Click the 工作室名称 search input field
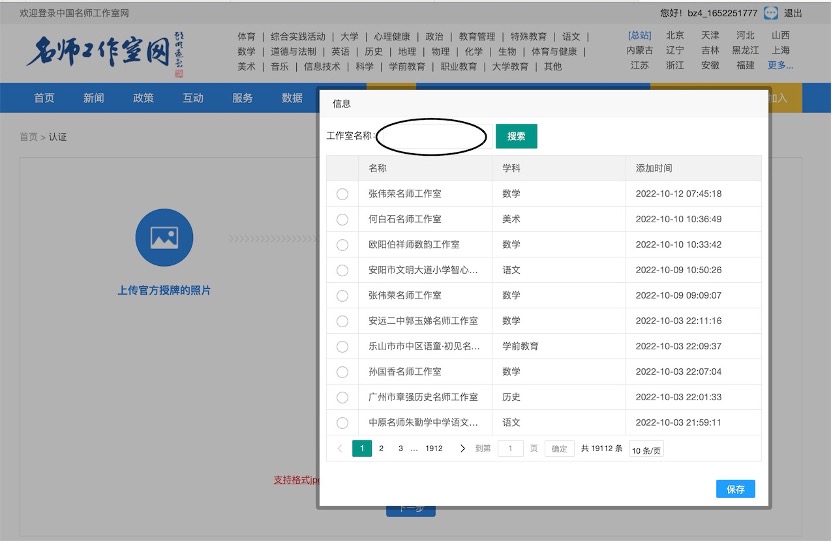This screenshot has height=542, width=832. pos(434,136)
